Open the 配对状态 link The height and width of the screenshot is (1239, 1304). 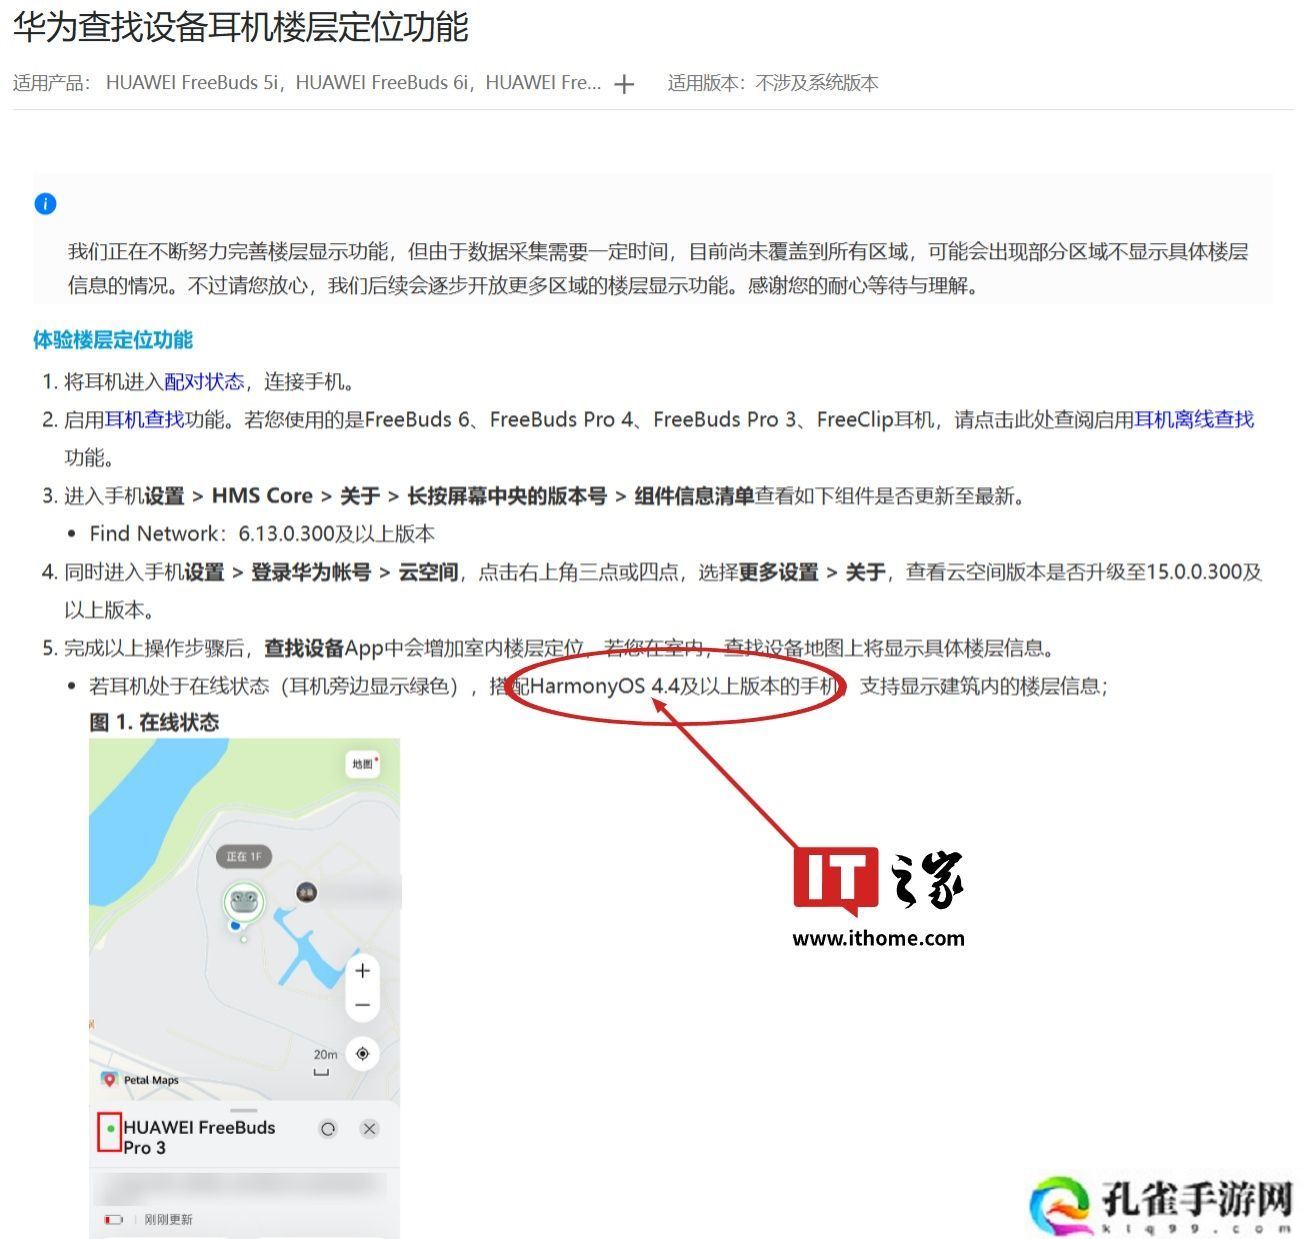coord(204,381)
